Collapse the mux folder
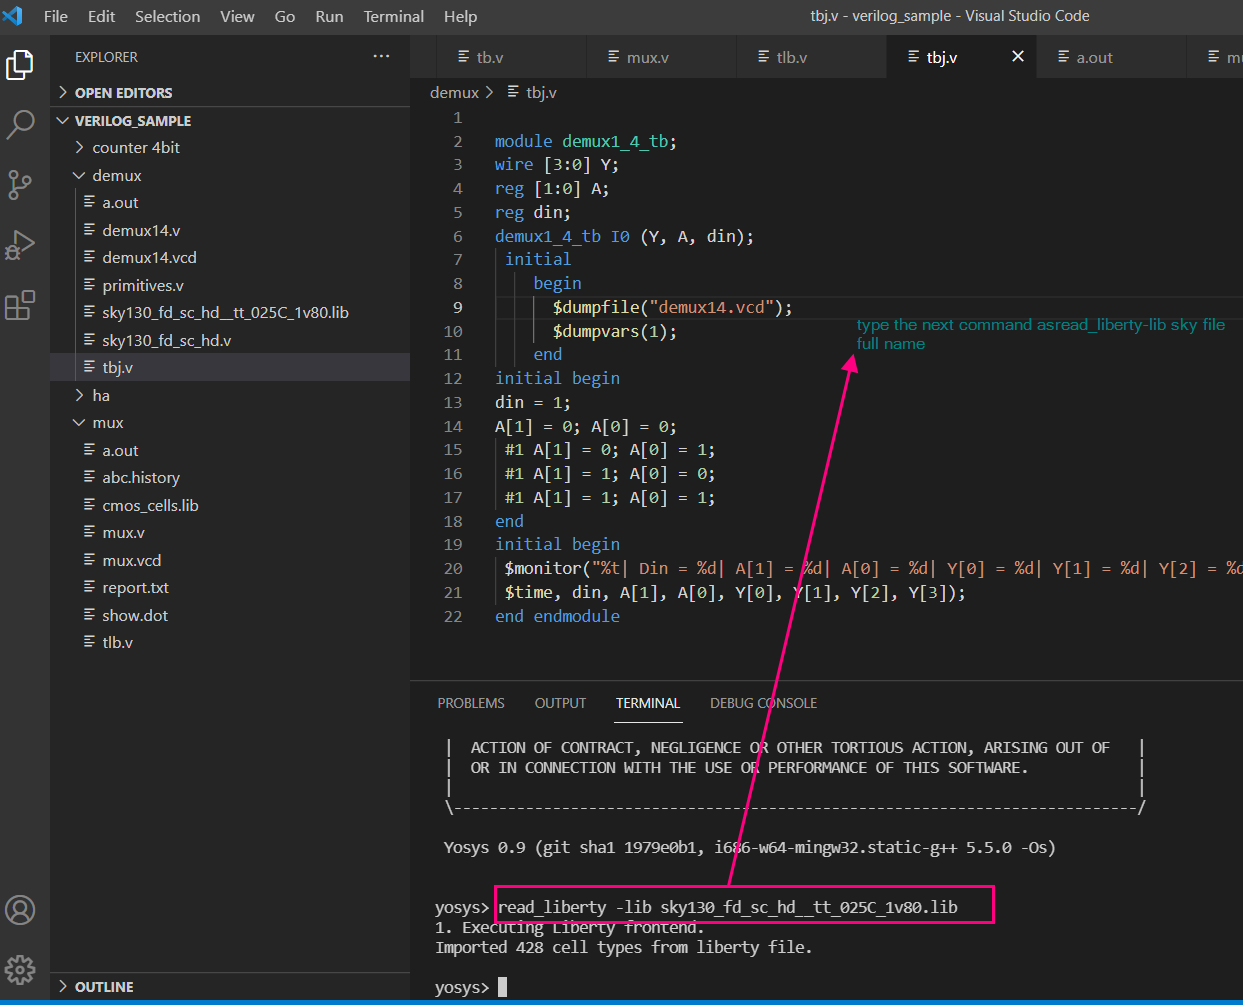This screenshot has width=1243, height=1005. click(230, 423)
